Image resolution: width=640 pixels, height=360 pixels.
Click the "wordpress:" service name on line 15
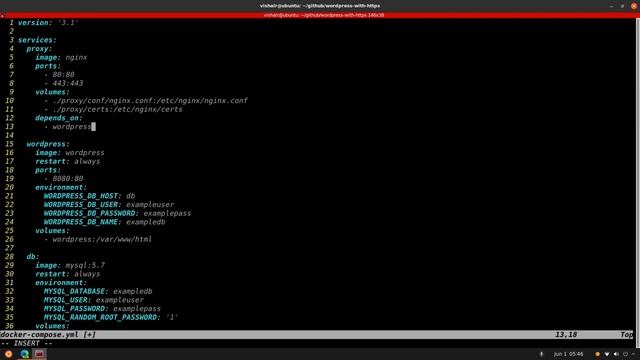pyautogui.click(x=48, y=144)
